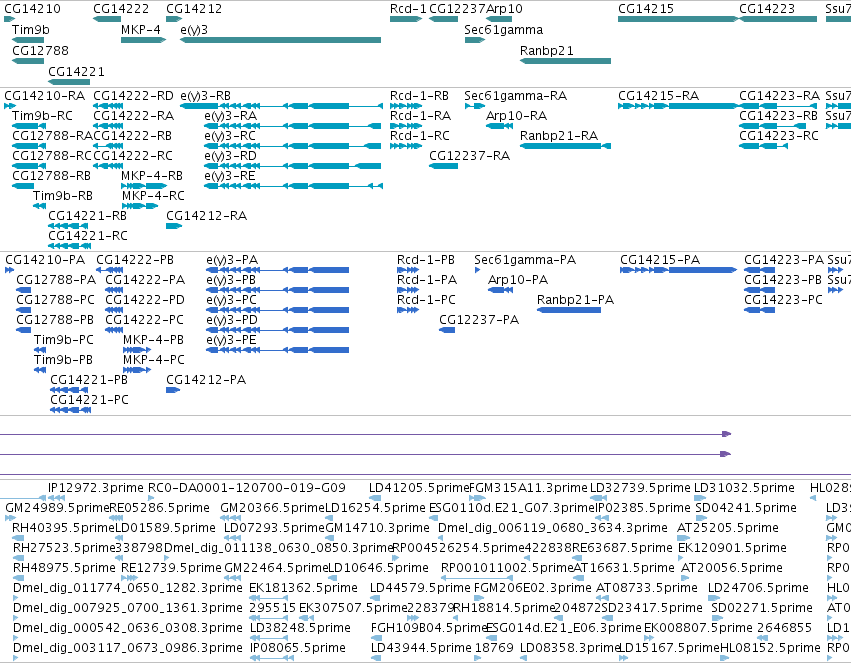The image size is (851, 663).
Task: Select protein CG14212-PA
Action: (173, 390)
